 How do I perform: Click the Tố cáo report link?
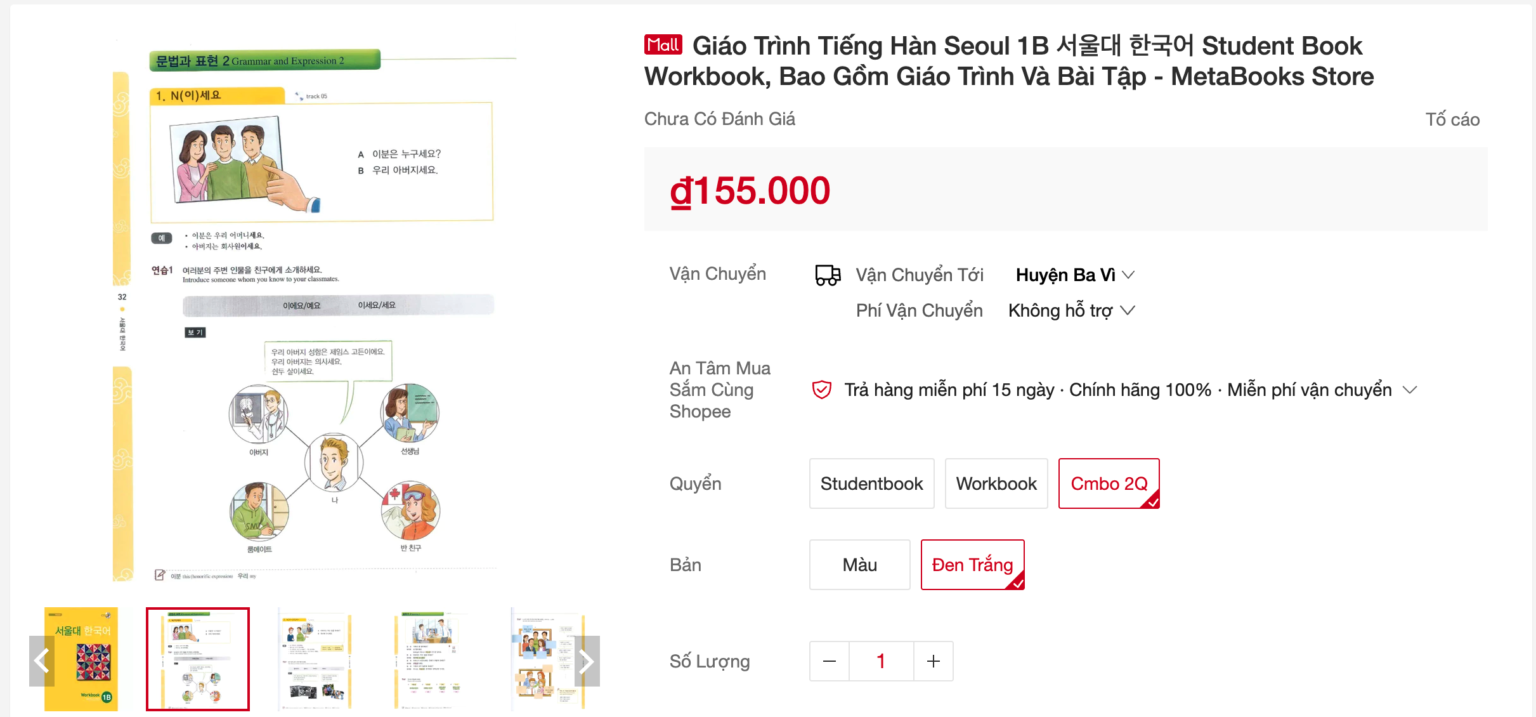(x=1453, y=118)
